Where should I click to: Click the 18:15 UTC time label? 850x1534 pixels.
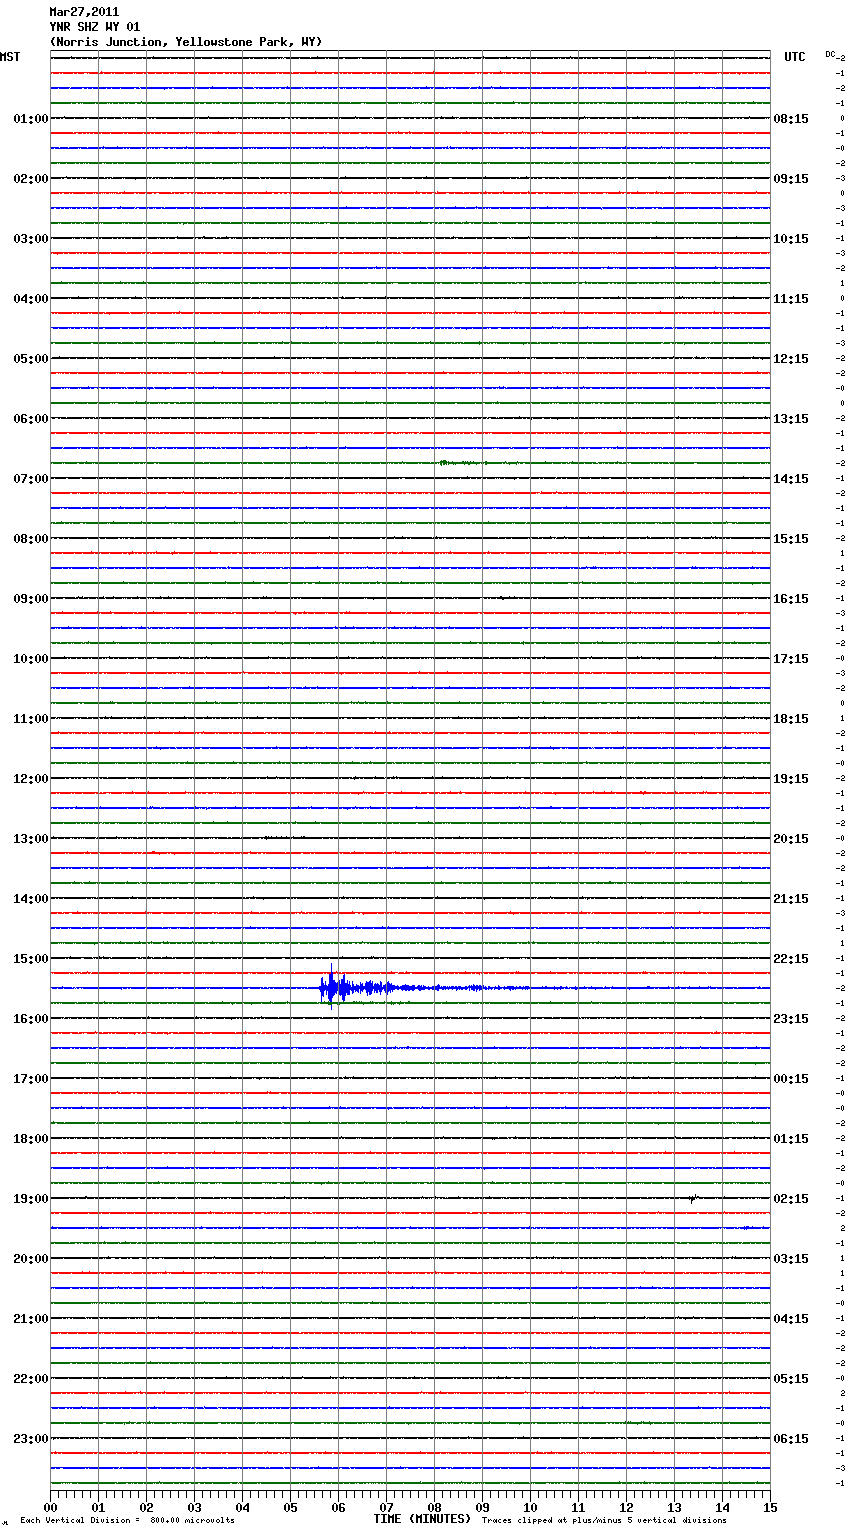pyautogui.click(x=791, y=719)
